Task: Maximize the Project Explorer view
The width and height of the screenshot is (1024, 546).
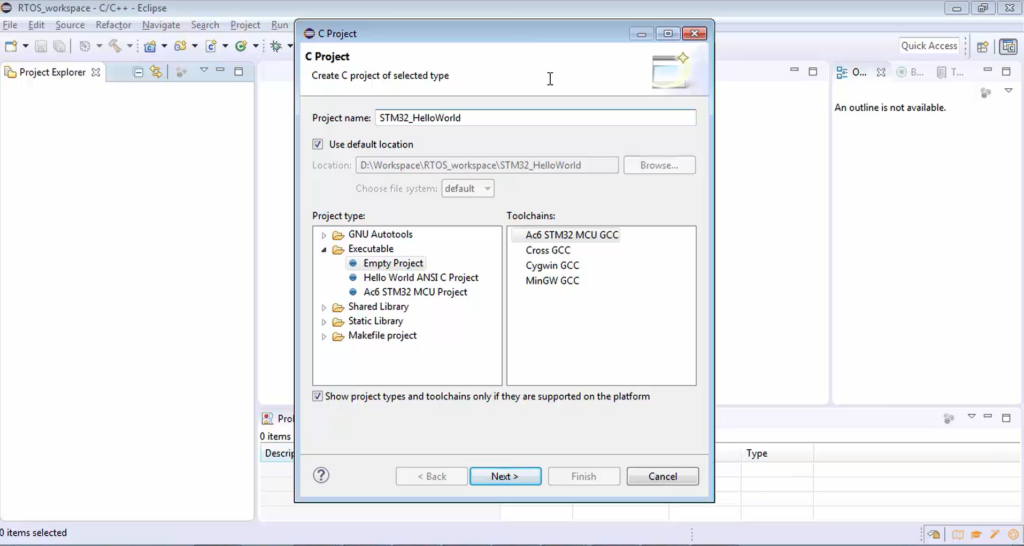Action: (x=238, y=71)
